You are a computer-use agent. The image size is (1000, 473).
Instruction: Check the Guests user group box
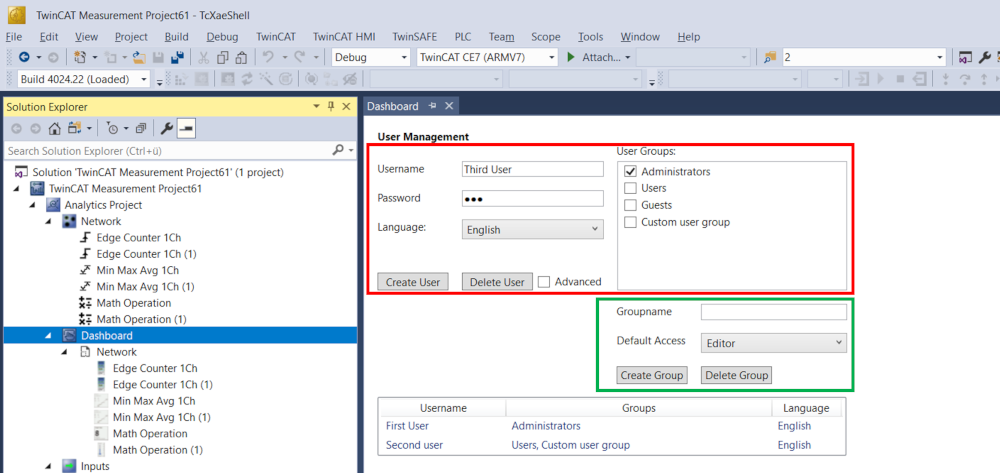click(x=630, y=205)
